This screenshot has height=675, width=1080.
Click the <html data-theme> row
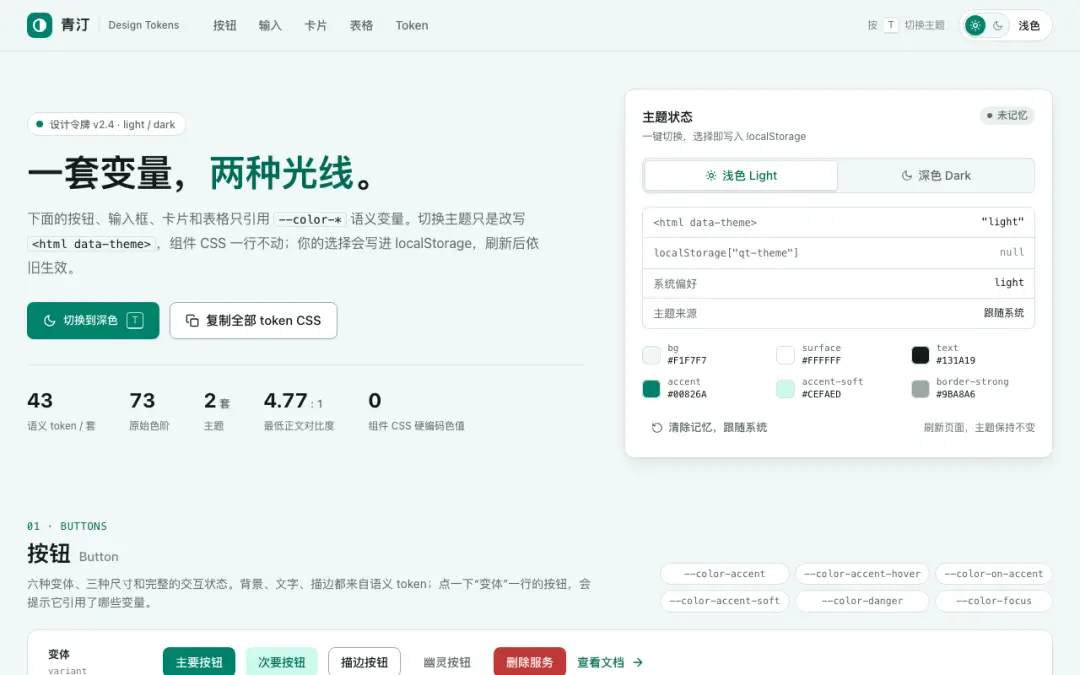(x=838, y=222)
